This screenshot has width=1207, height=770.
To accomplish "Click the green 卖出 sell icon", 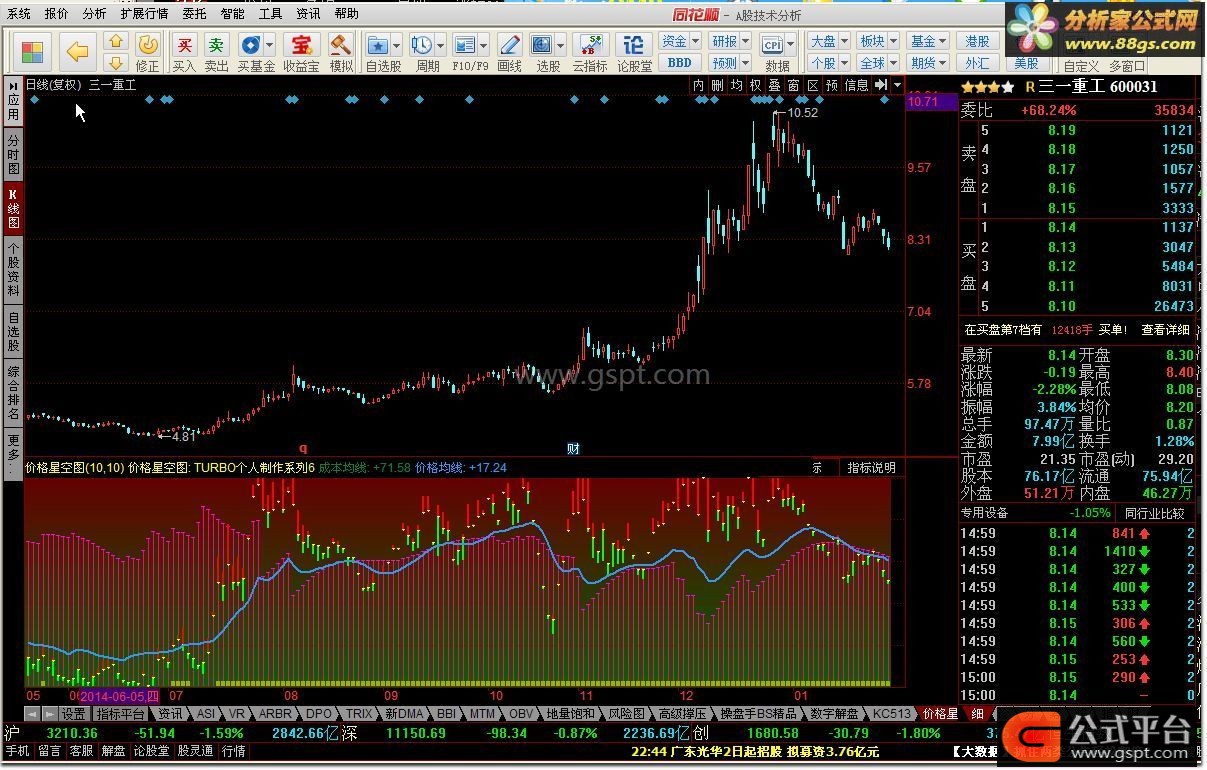I will (216, 52).
